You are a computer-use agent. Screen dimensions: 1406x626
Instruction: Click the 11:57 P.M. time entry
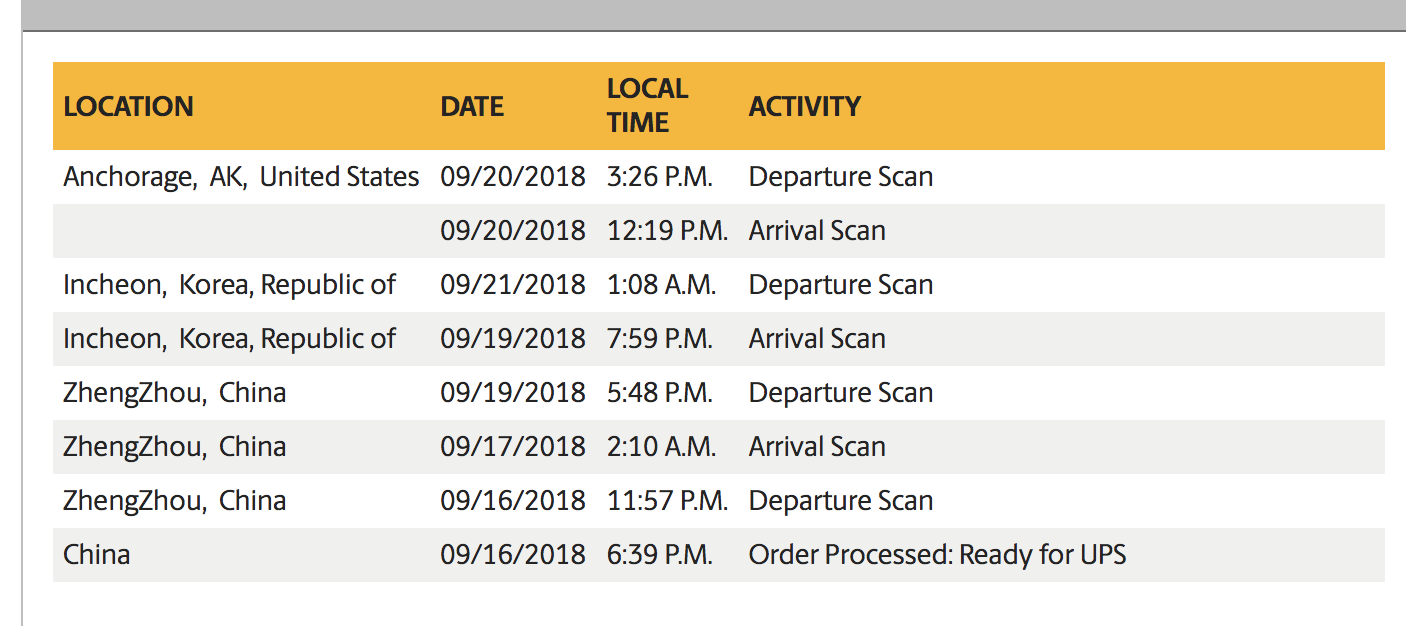(x=667, y=501)
